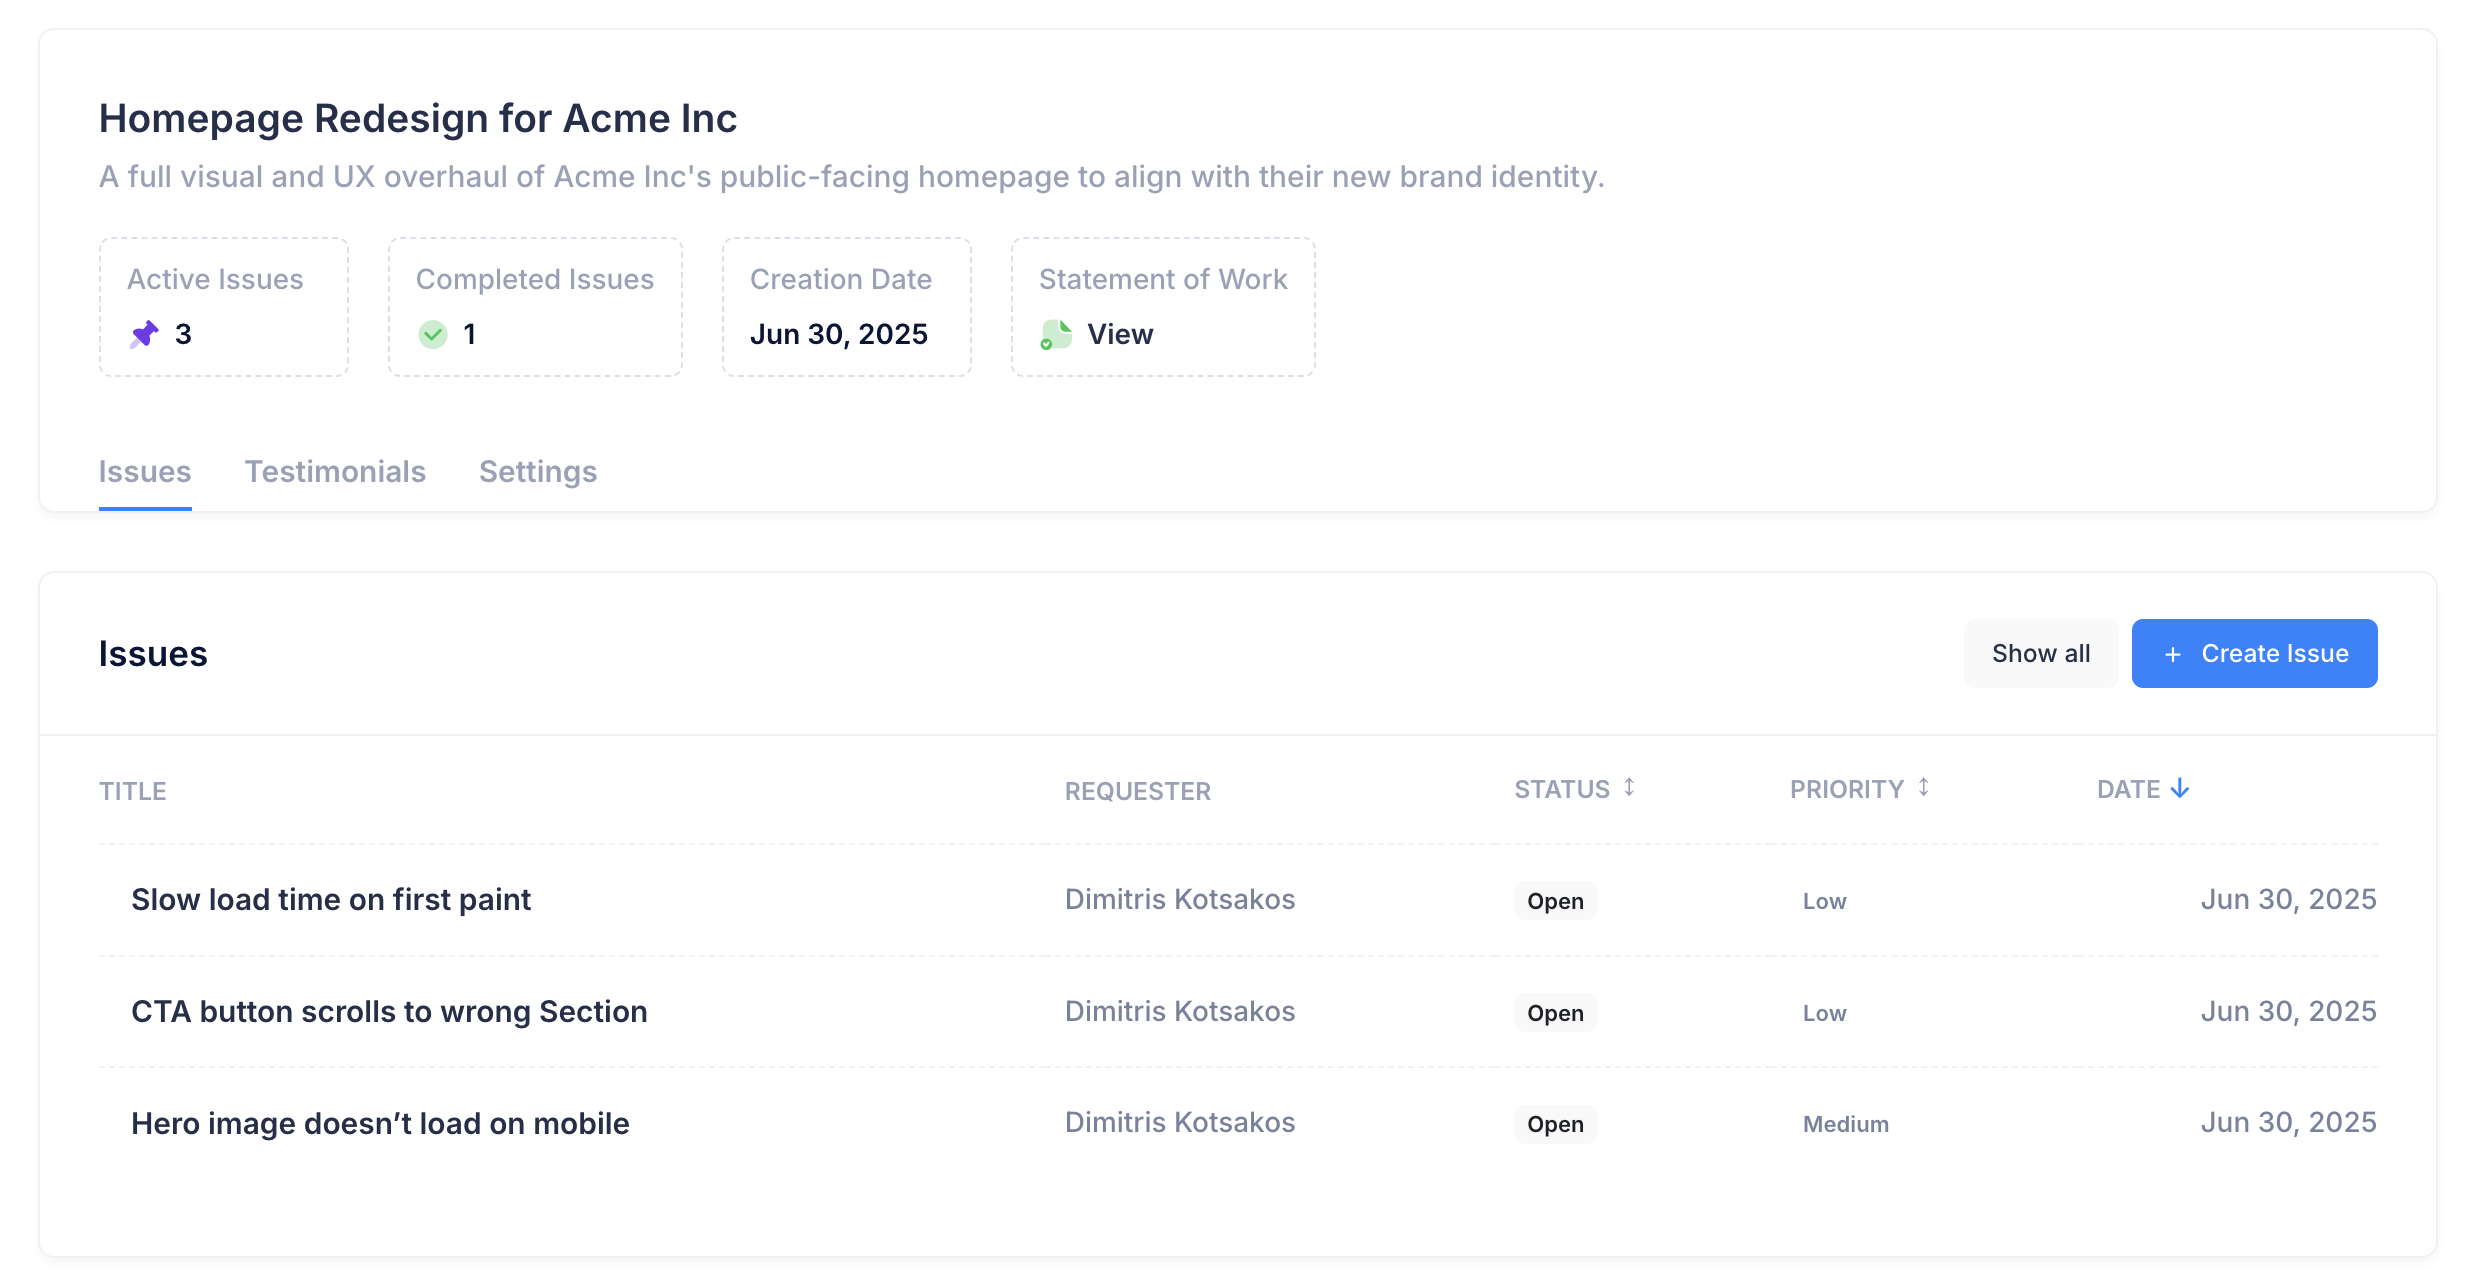The width and height of the screenshot is (2466, 1288).
Task: Open the Settings tab
Action: [538, 472]
